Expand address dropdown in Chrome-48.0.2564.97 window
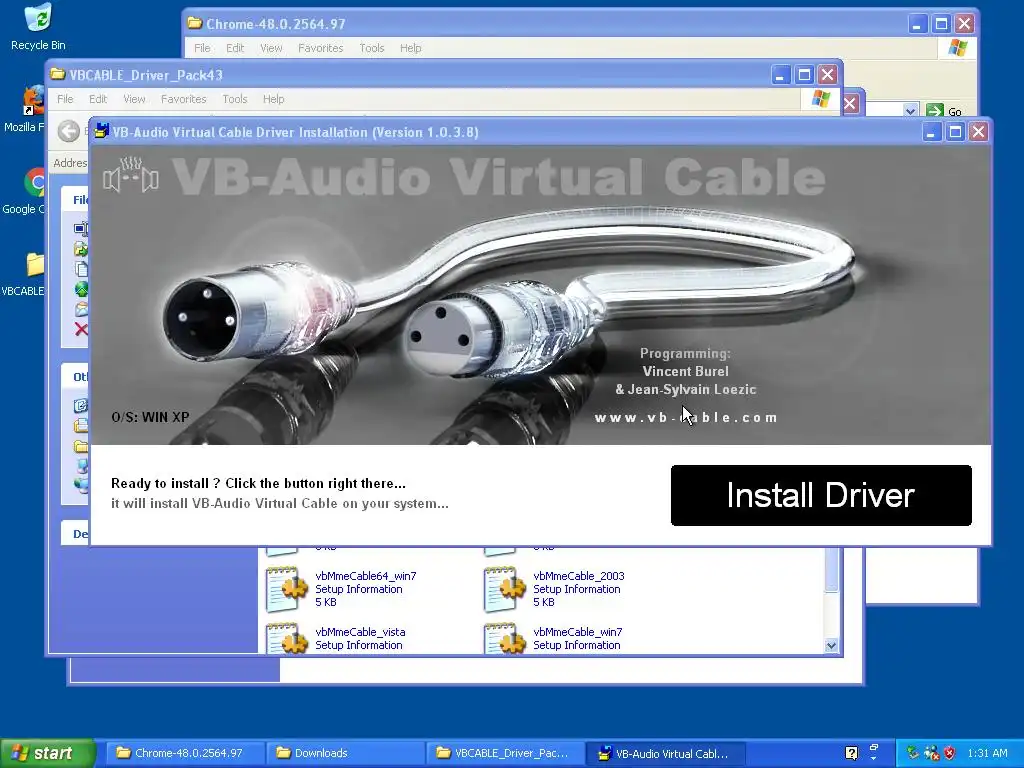The image size is (1024, 768). pos(910,110)
